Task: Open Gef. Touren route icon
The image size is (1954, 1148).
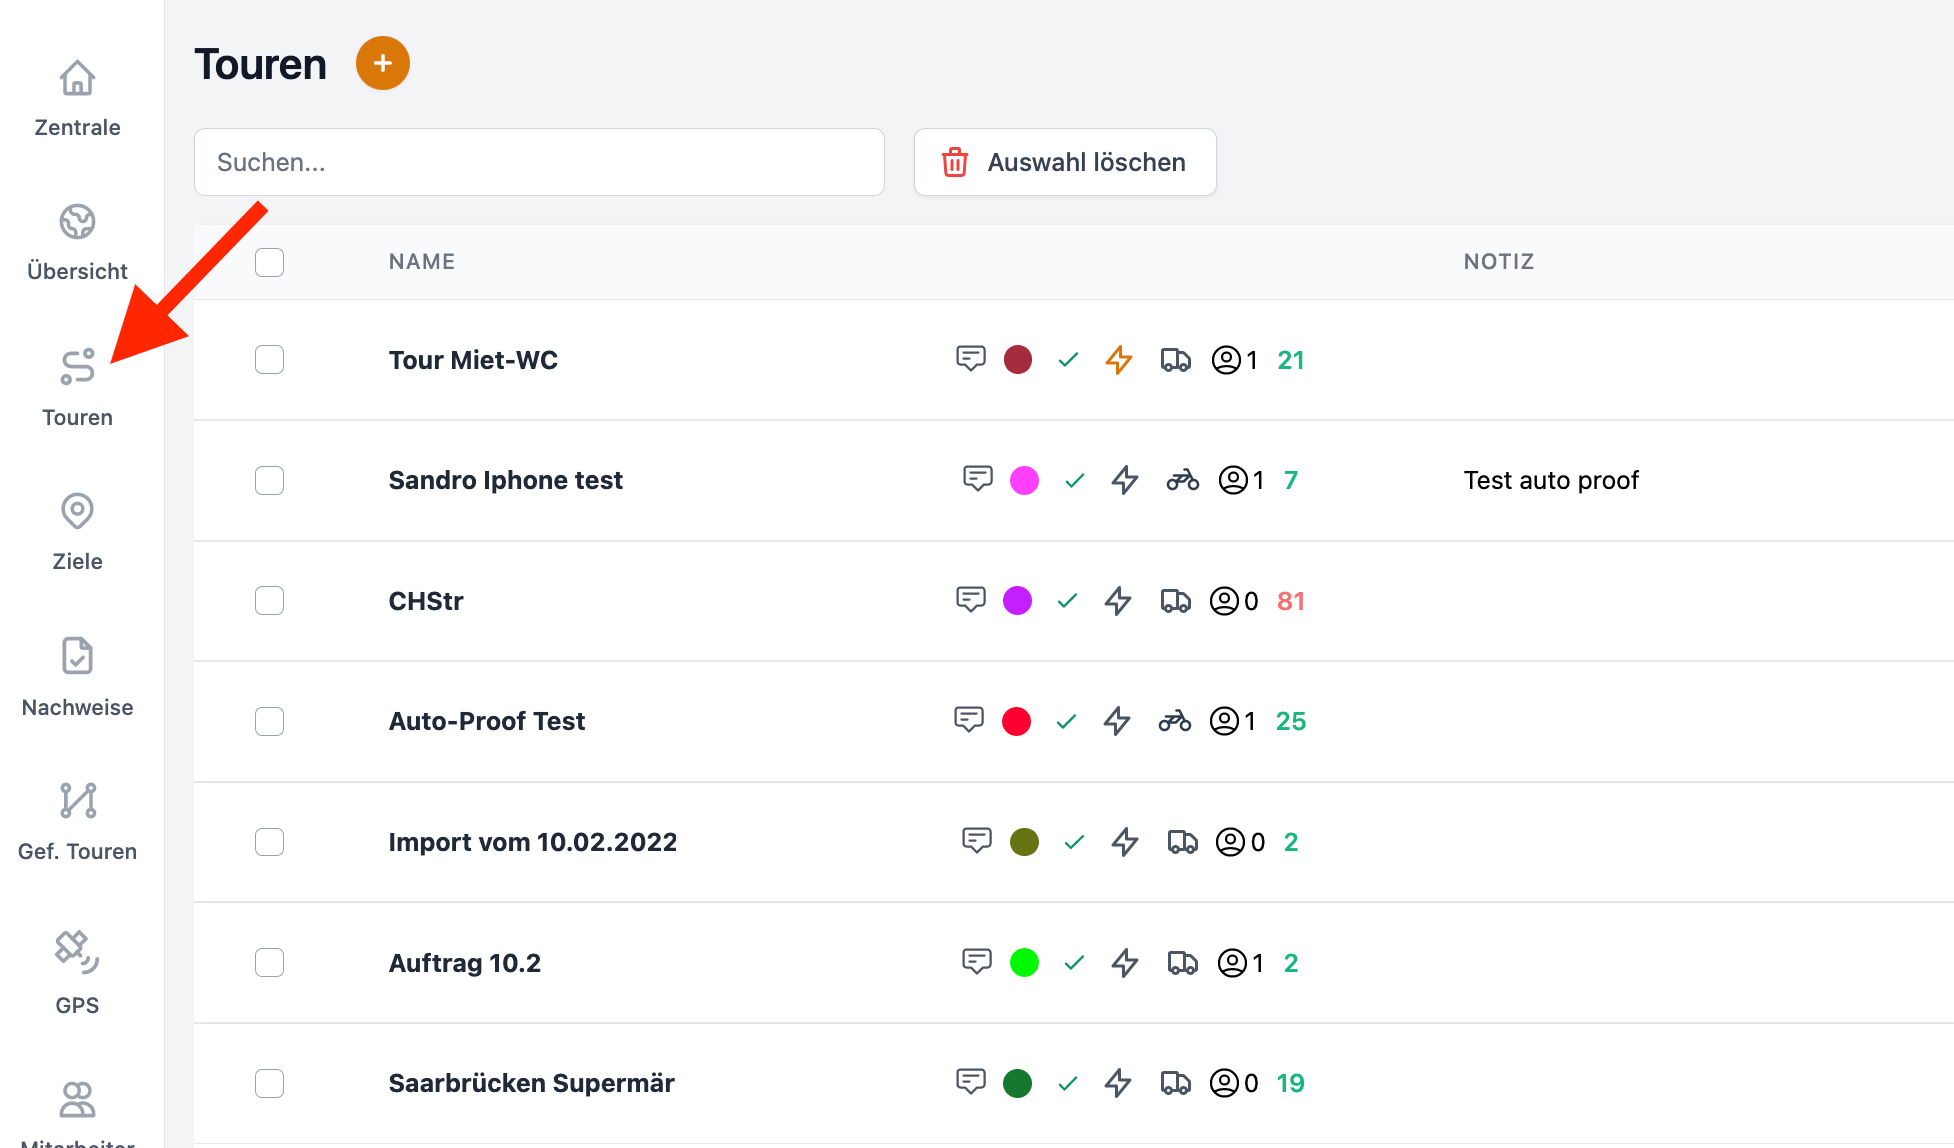Action: pos(78,802)
